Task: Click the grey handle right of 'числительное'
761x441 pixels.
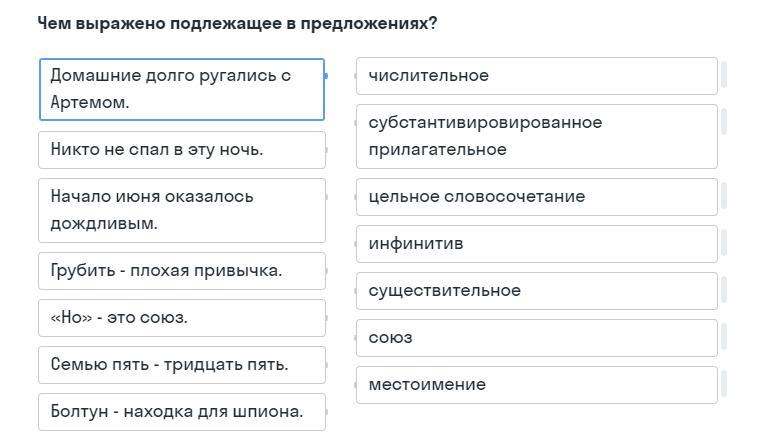Action: tap(724, 75)
